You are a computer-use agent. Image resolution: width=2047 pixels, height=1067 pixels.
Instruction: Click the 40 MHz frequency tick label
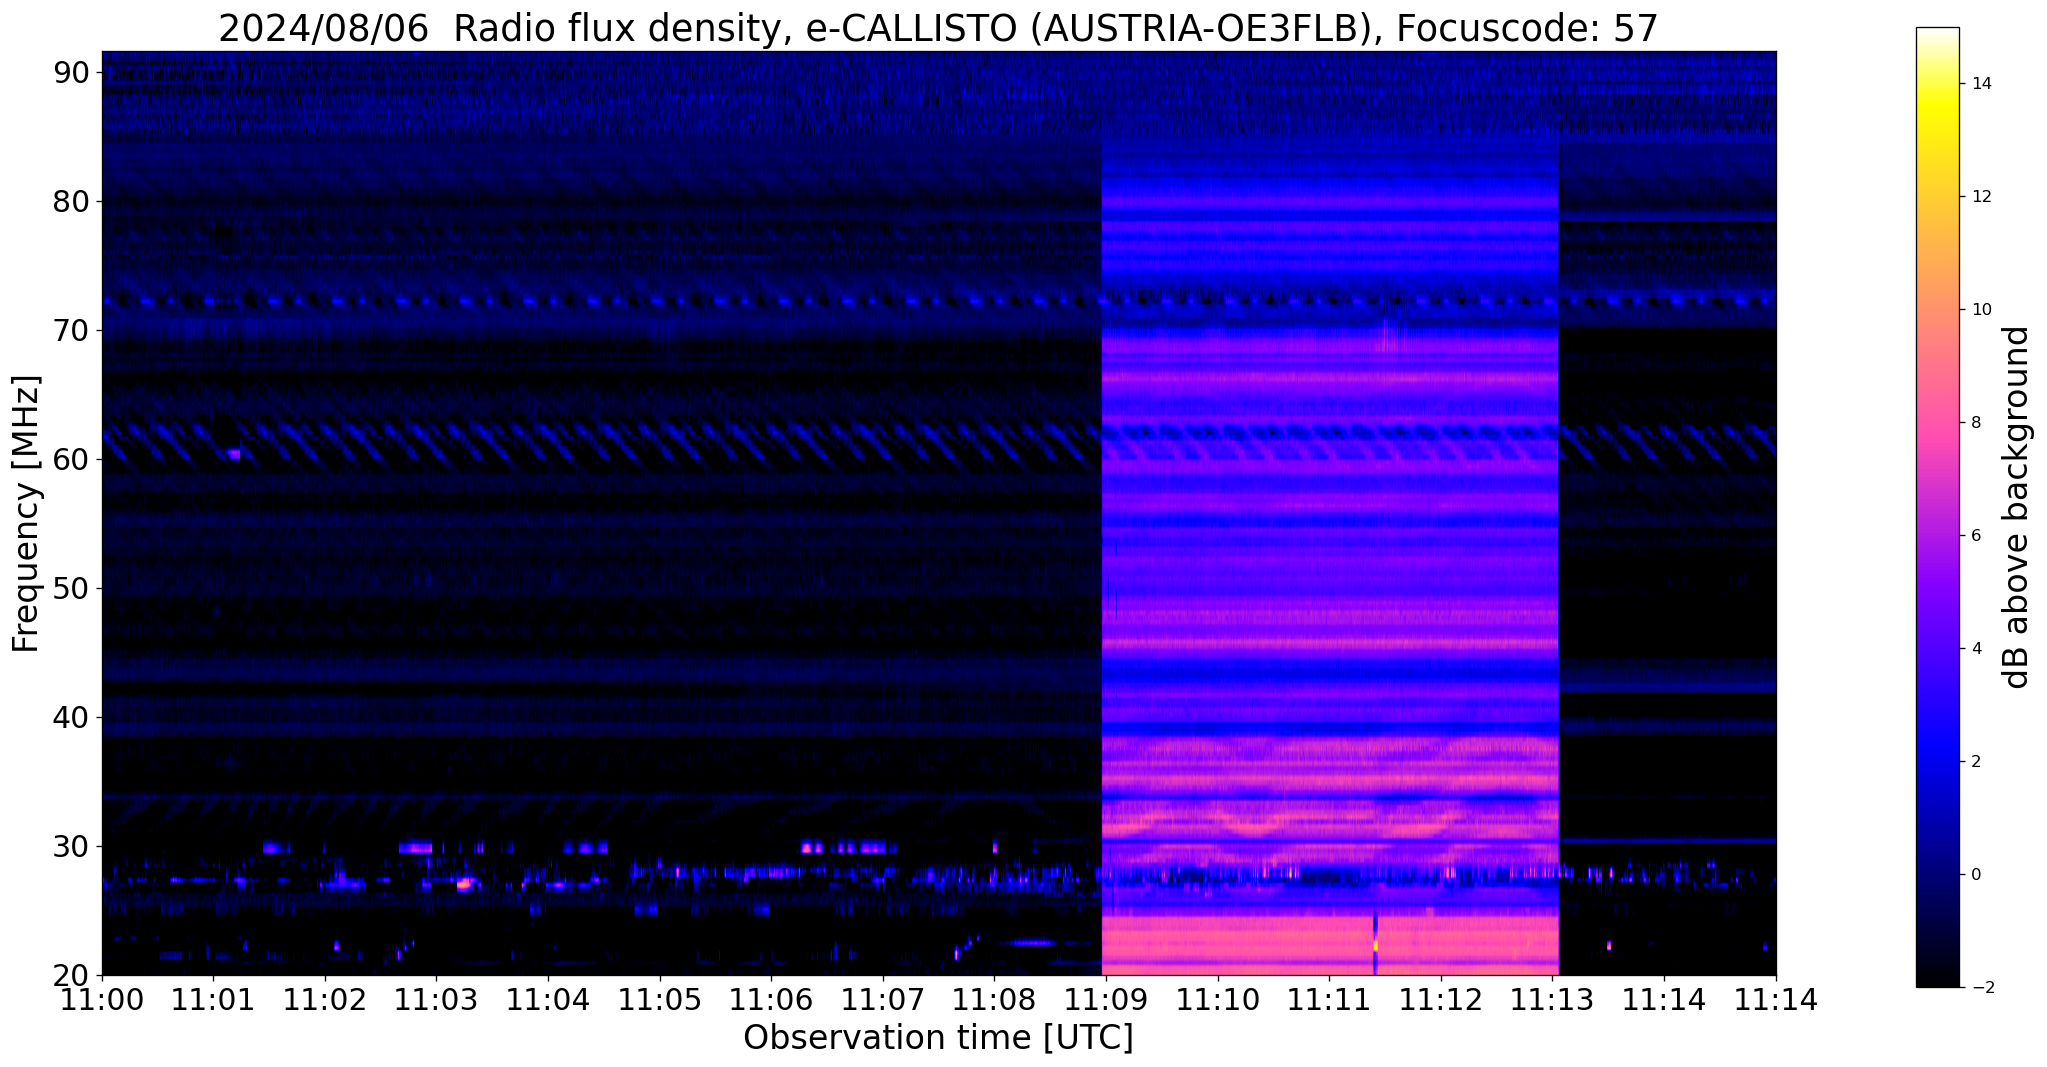tap(73, 718)
